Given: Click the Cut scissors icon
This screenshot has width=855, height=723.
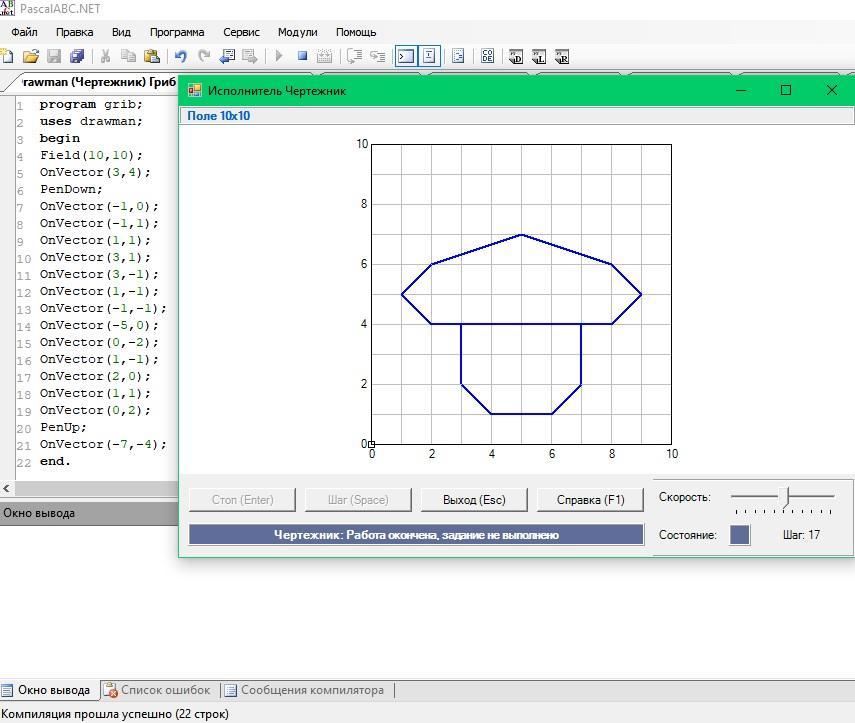Looking at the screenshot, I should tap(104, 57).
